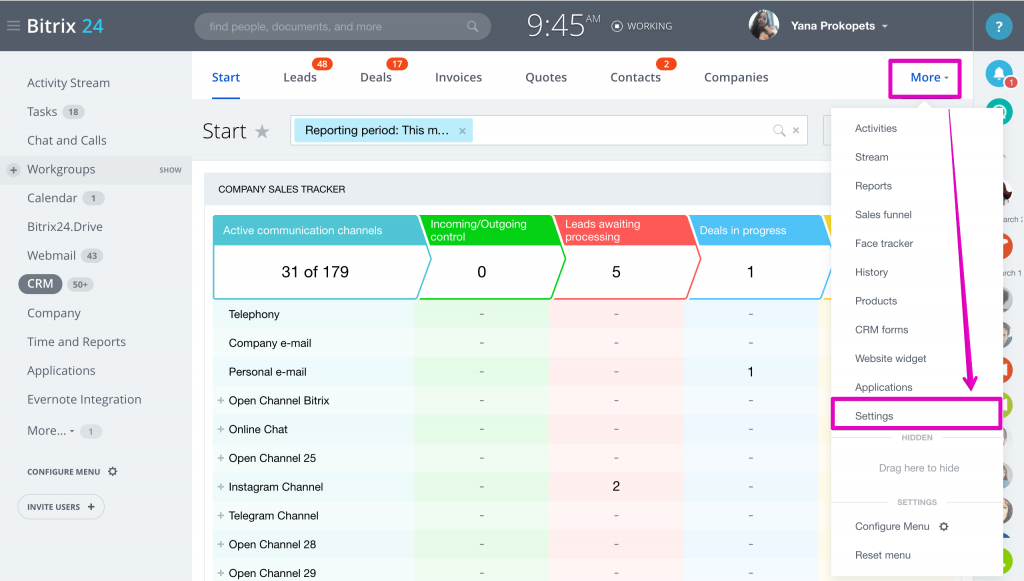The image size is (1024, 581).
Task: Open the Leads tab
Action: point(300,77)
